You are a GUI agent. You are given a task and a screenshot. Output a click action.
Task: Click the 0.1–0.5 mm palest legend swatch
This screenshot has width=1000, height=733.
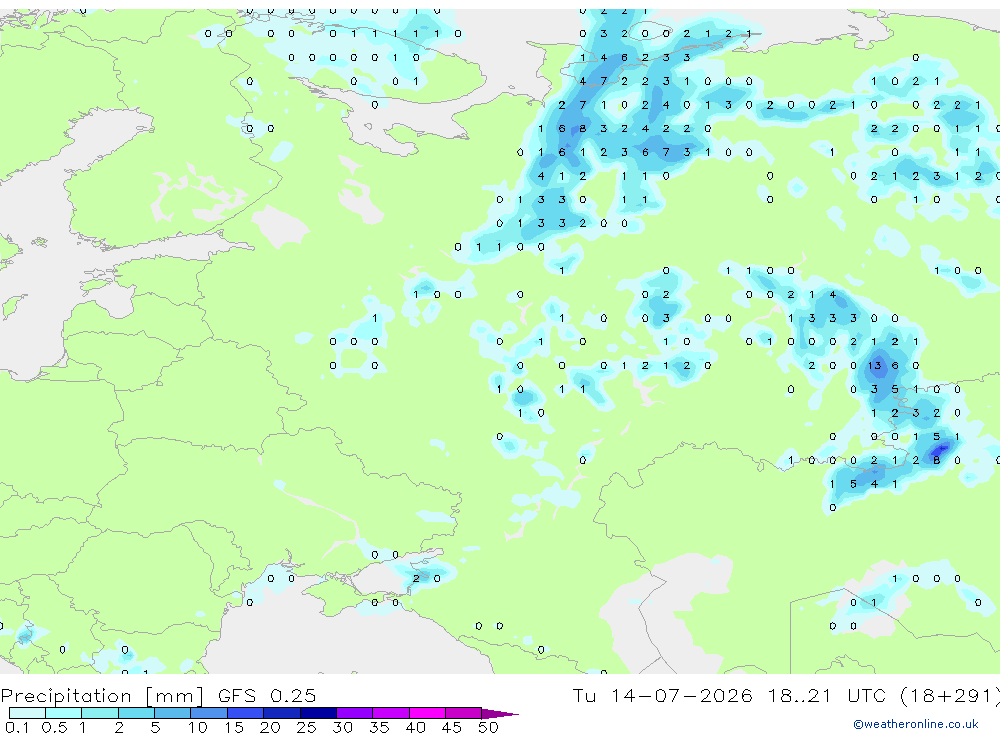click(x=27, y=713)
